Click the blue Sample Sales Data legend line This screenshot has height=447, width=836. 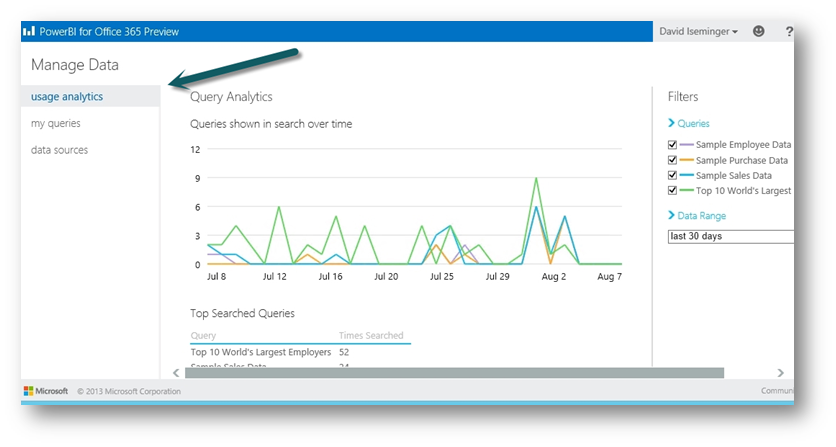pos(686,175)
